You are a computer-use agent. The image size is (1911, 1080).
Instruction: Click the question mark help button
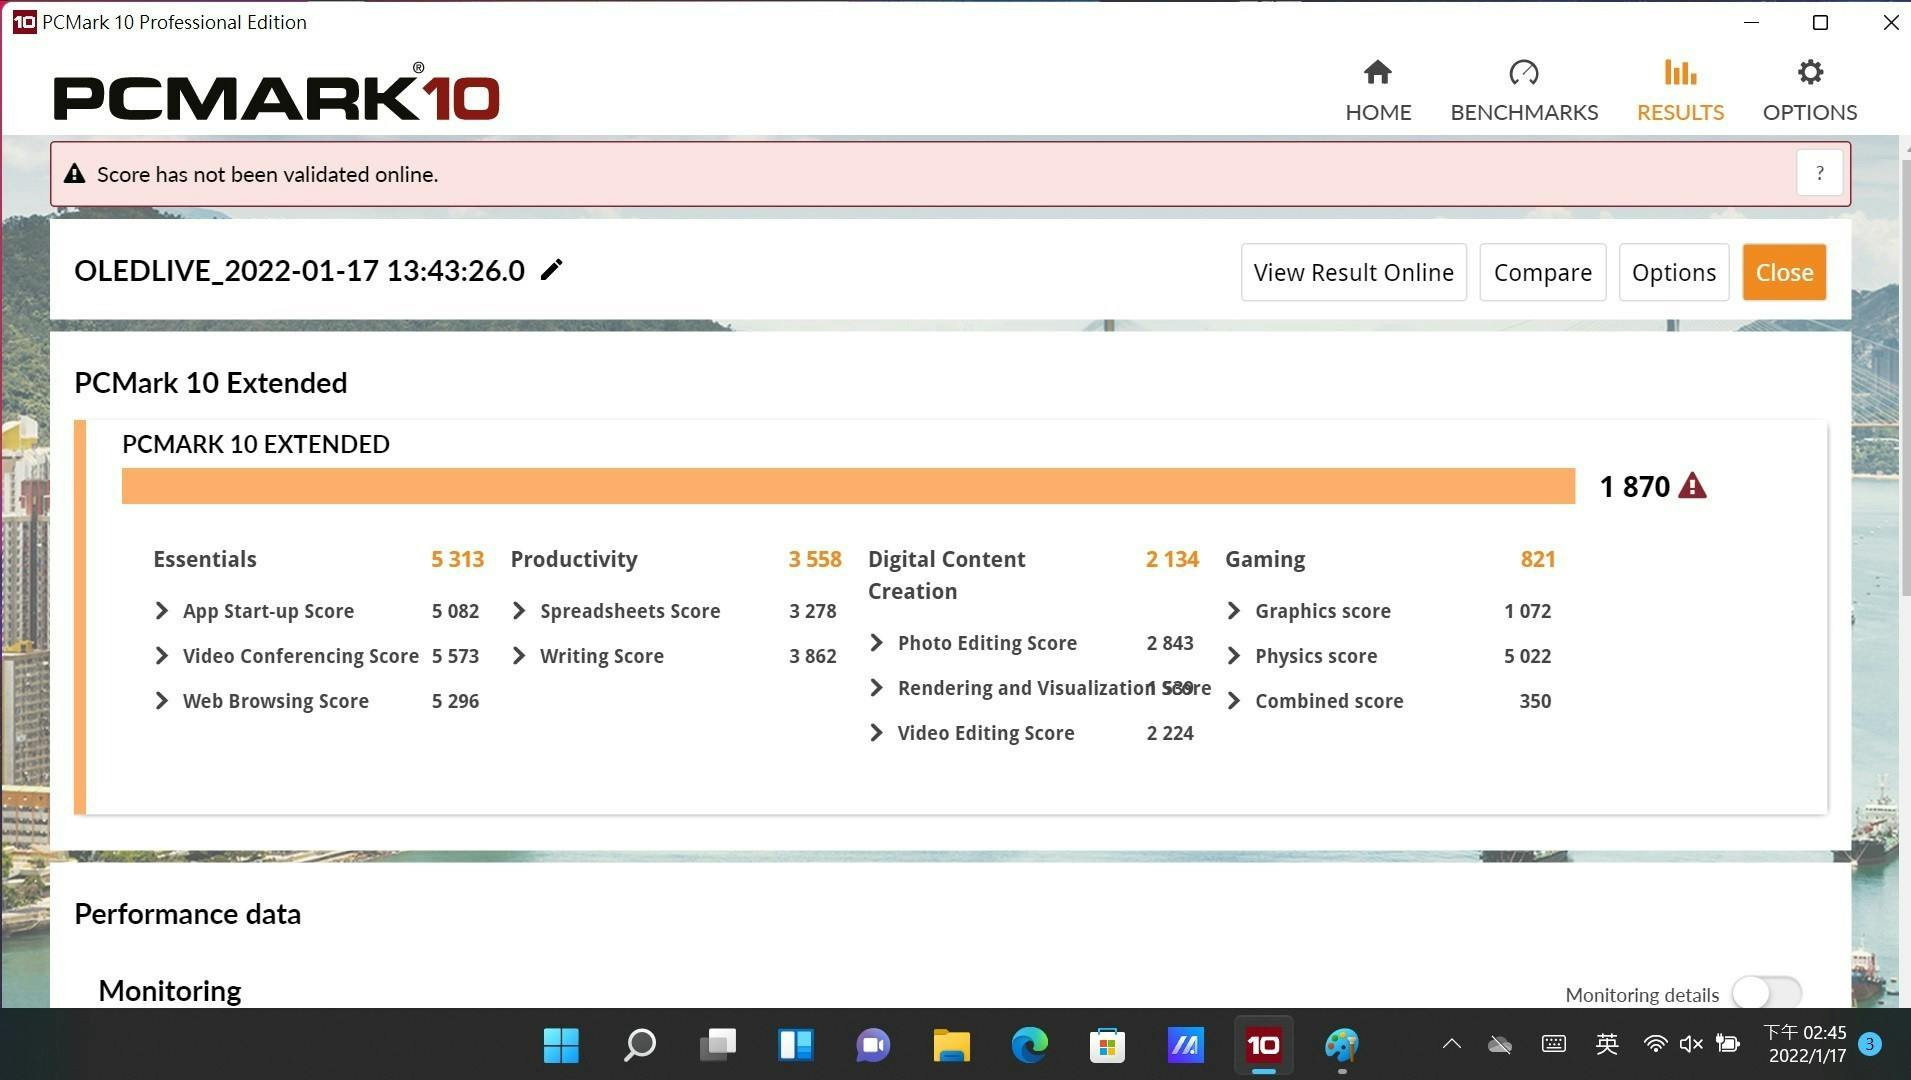coord(1819,174)
